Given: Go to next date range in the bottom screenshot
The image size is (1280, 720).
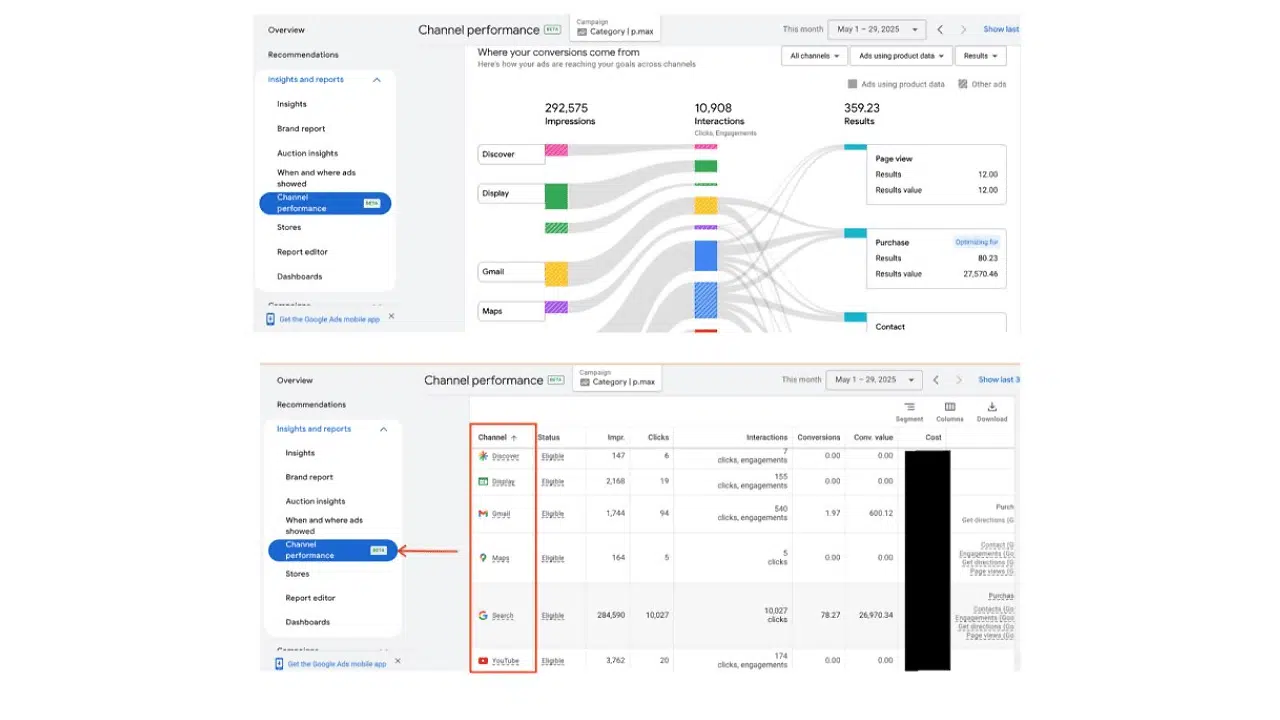Looking at the screenshot, I should coord(959,380).
